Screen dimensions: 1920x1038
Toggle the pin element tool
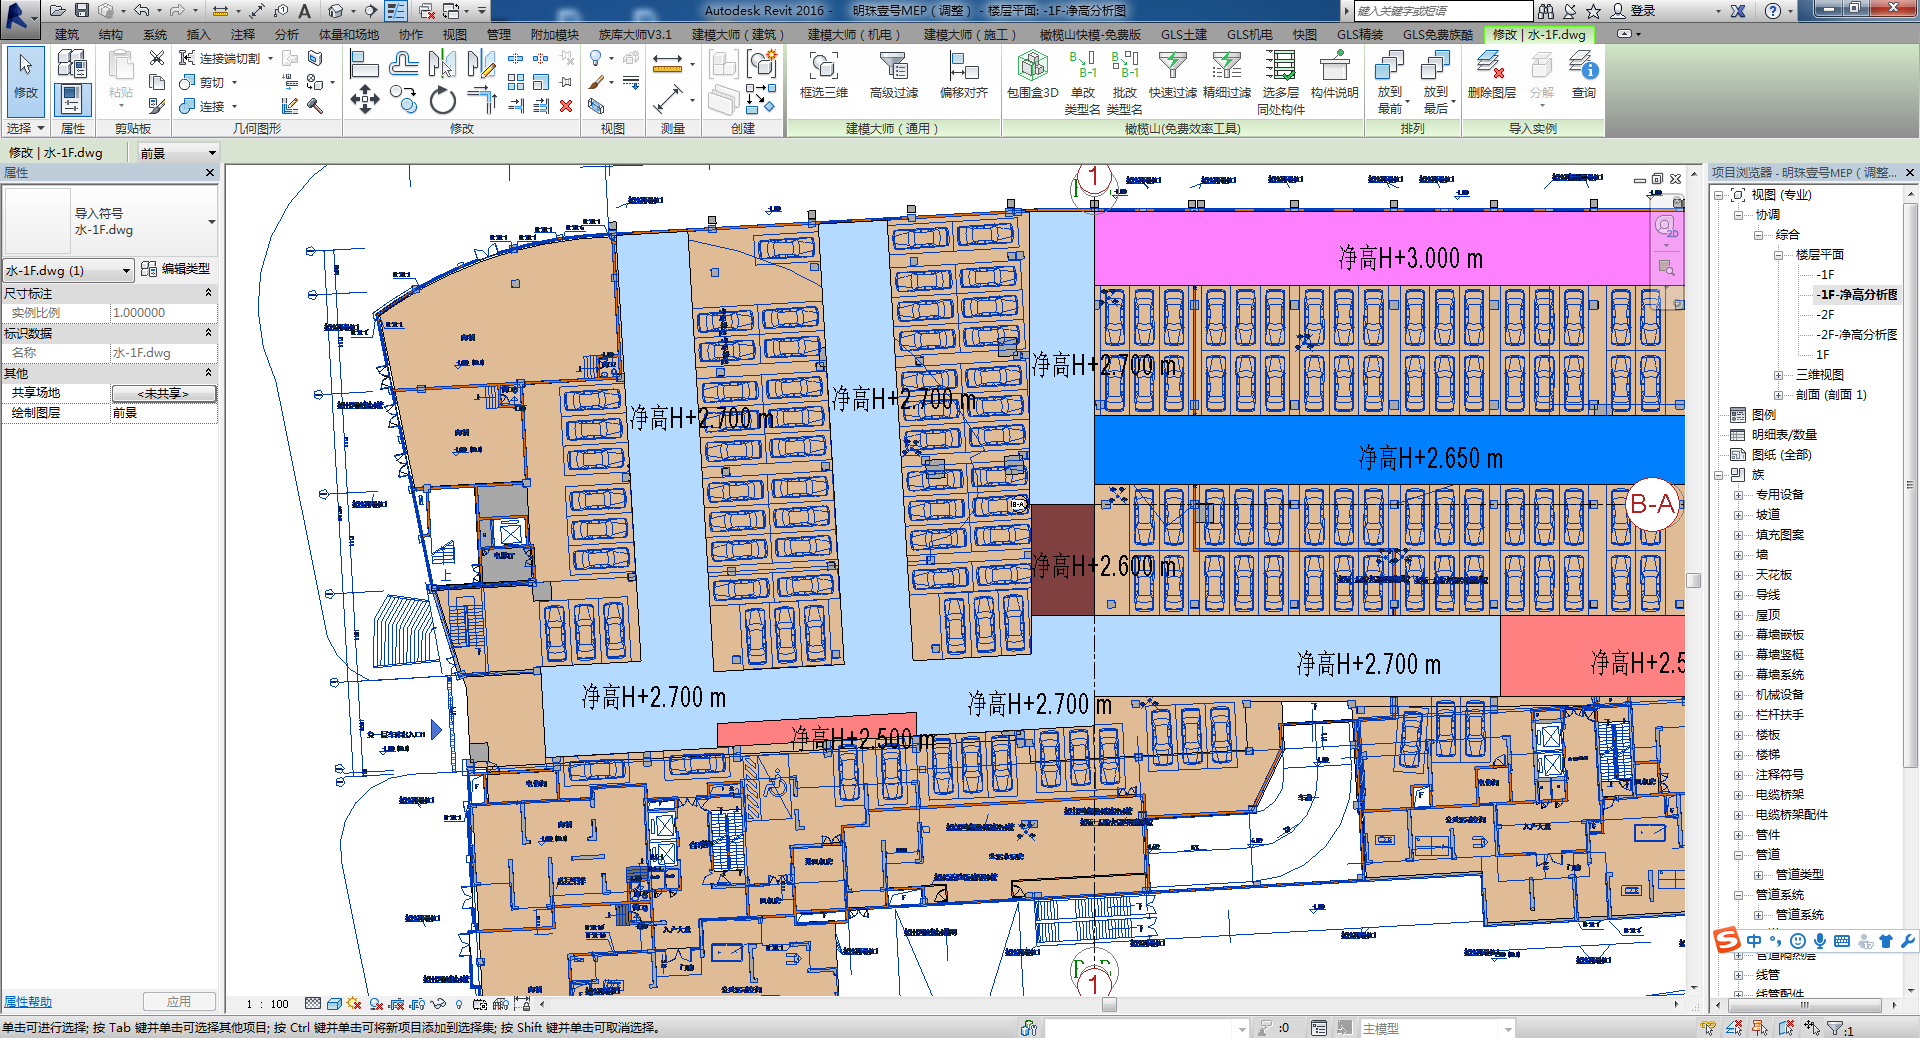click(x=566, y=82)
